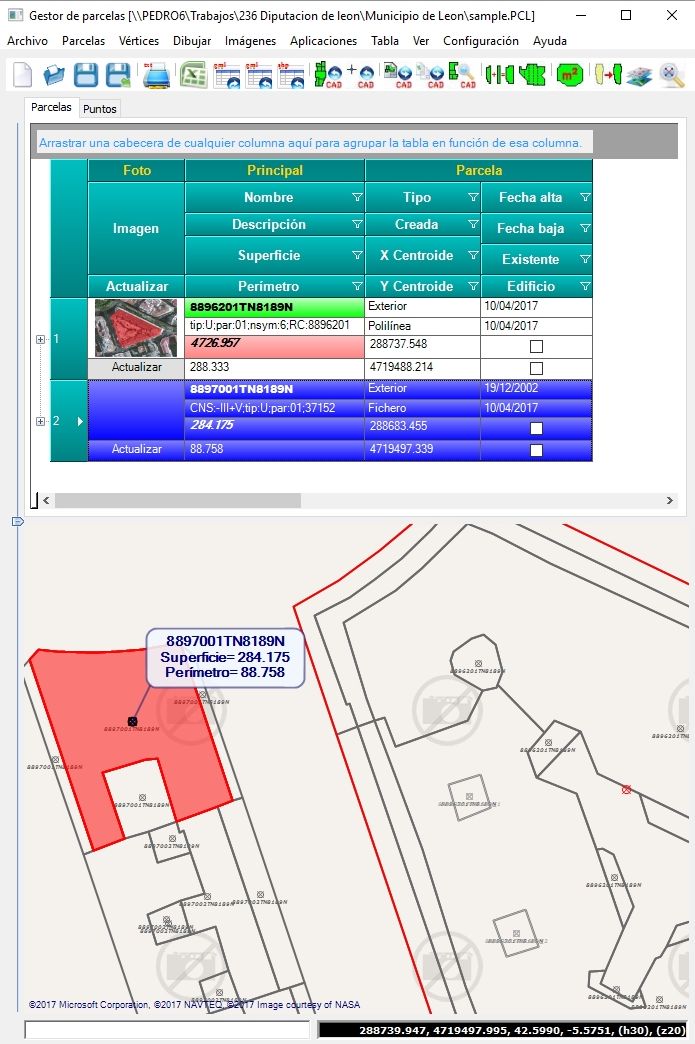Click the faded document CAD export icon
The image size is (695, 1044).
[x=430, y=75]
